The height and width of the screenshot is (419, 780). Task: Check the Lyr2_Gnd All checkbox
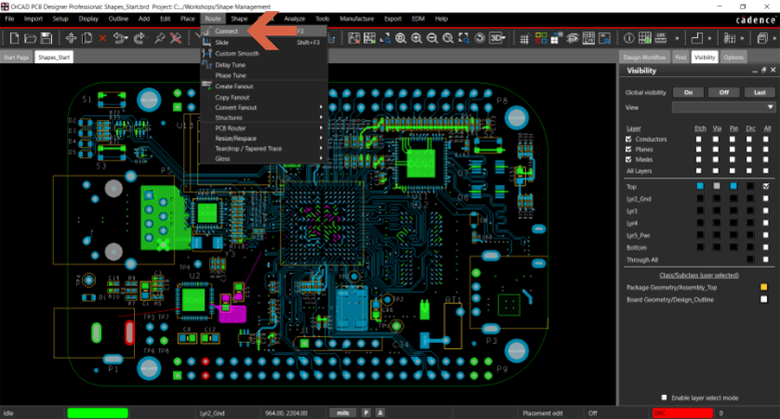point(766,199)
